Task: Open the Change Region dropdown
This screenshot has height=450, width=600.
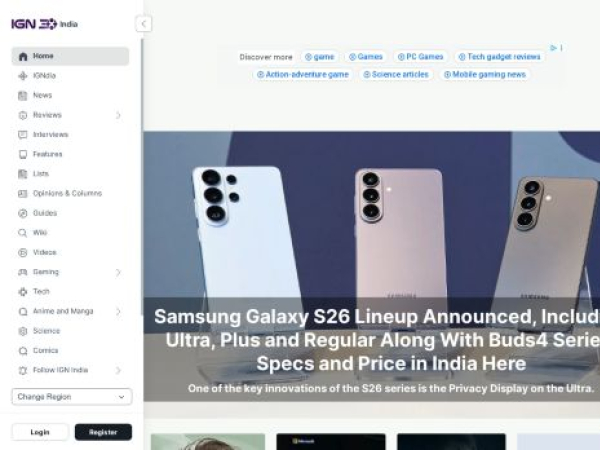Action: coord(72,397)
